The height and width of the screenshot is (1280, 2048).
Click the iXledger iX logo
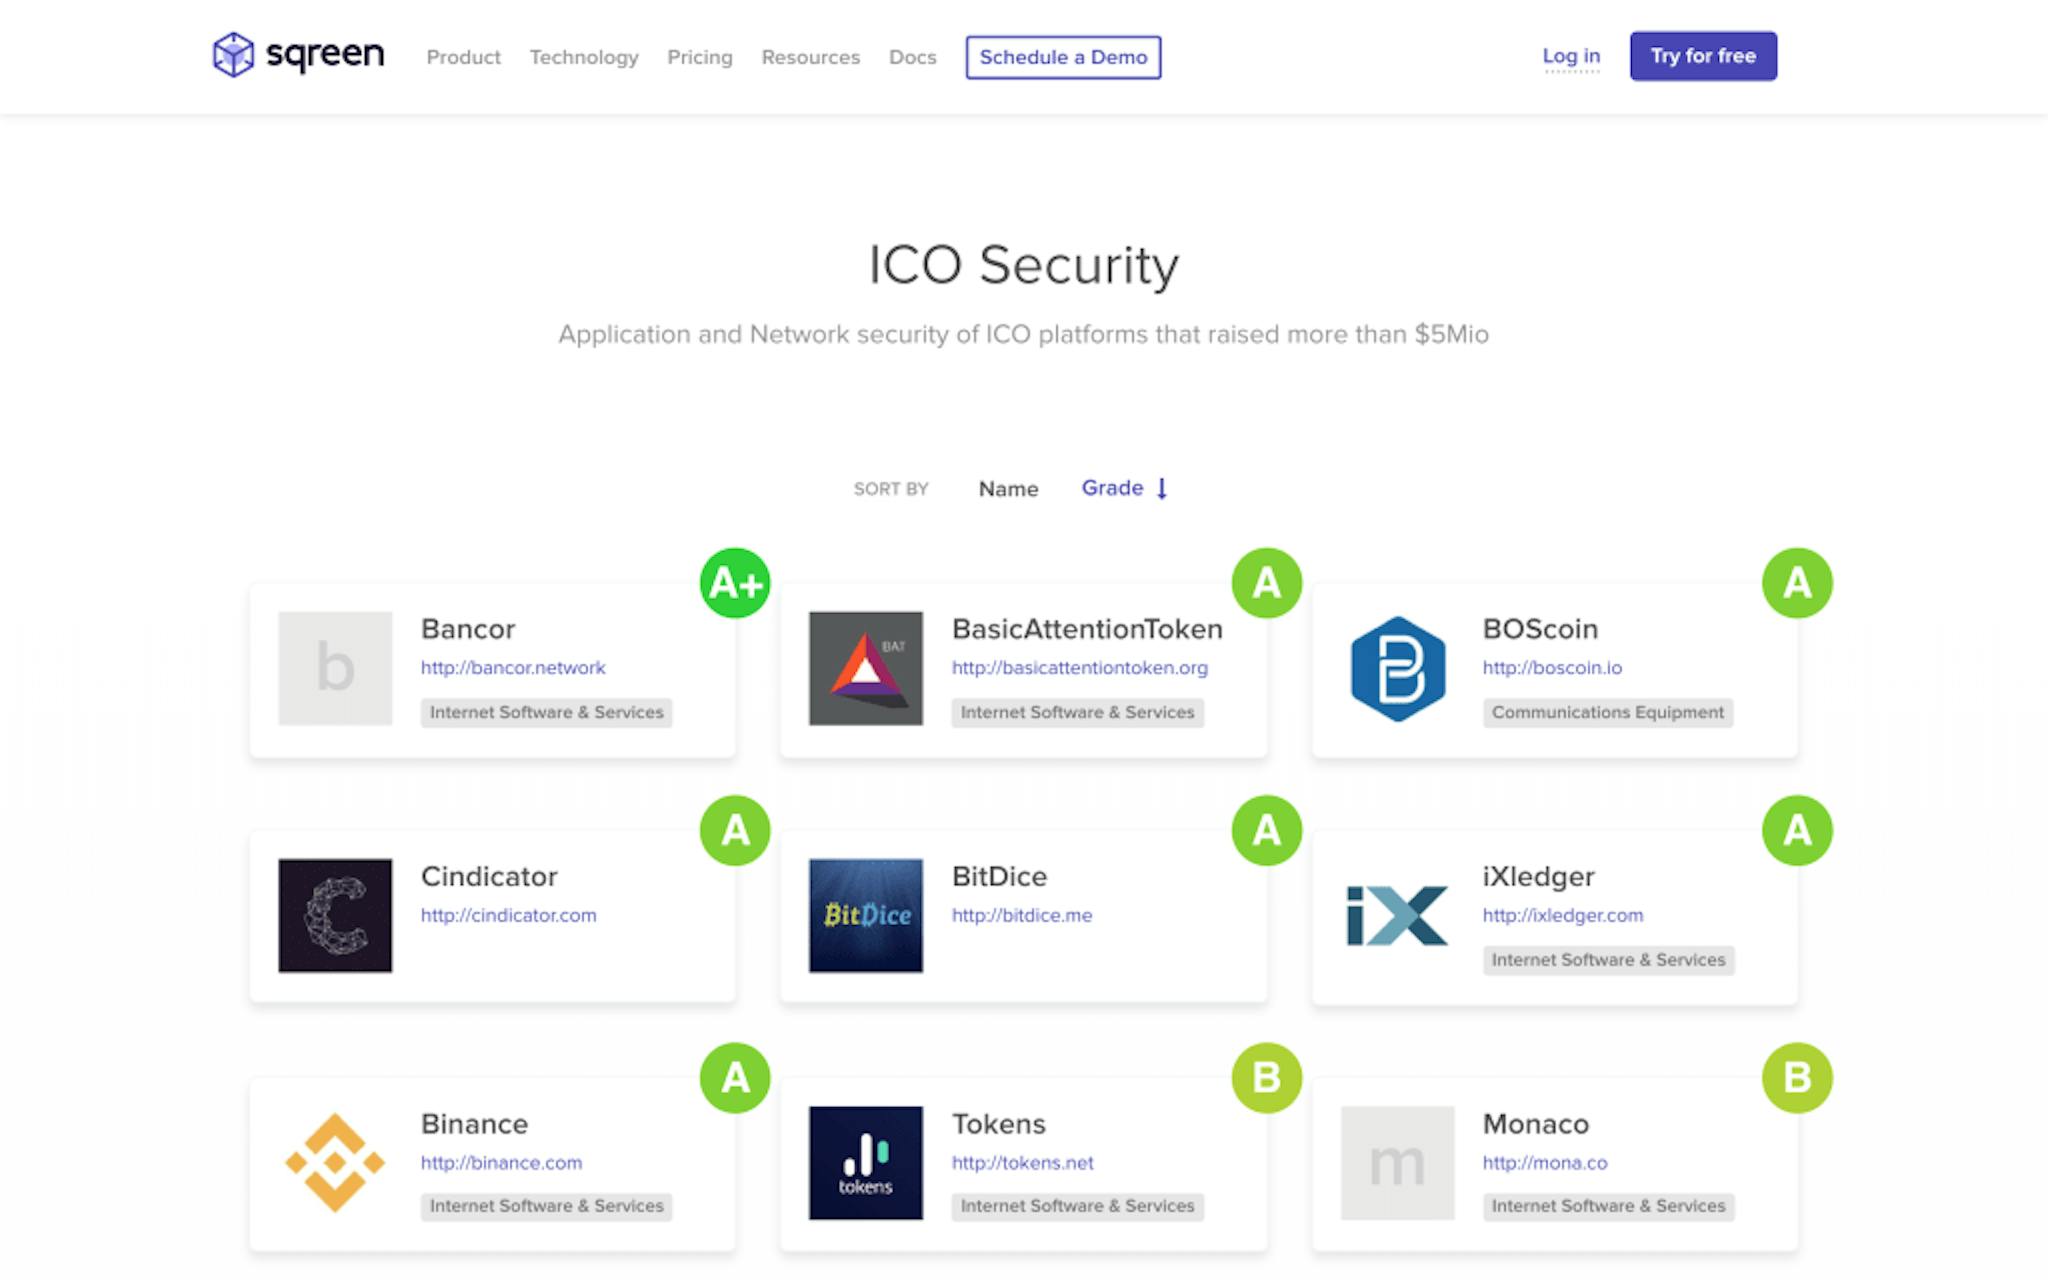pos(1397,915)
